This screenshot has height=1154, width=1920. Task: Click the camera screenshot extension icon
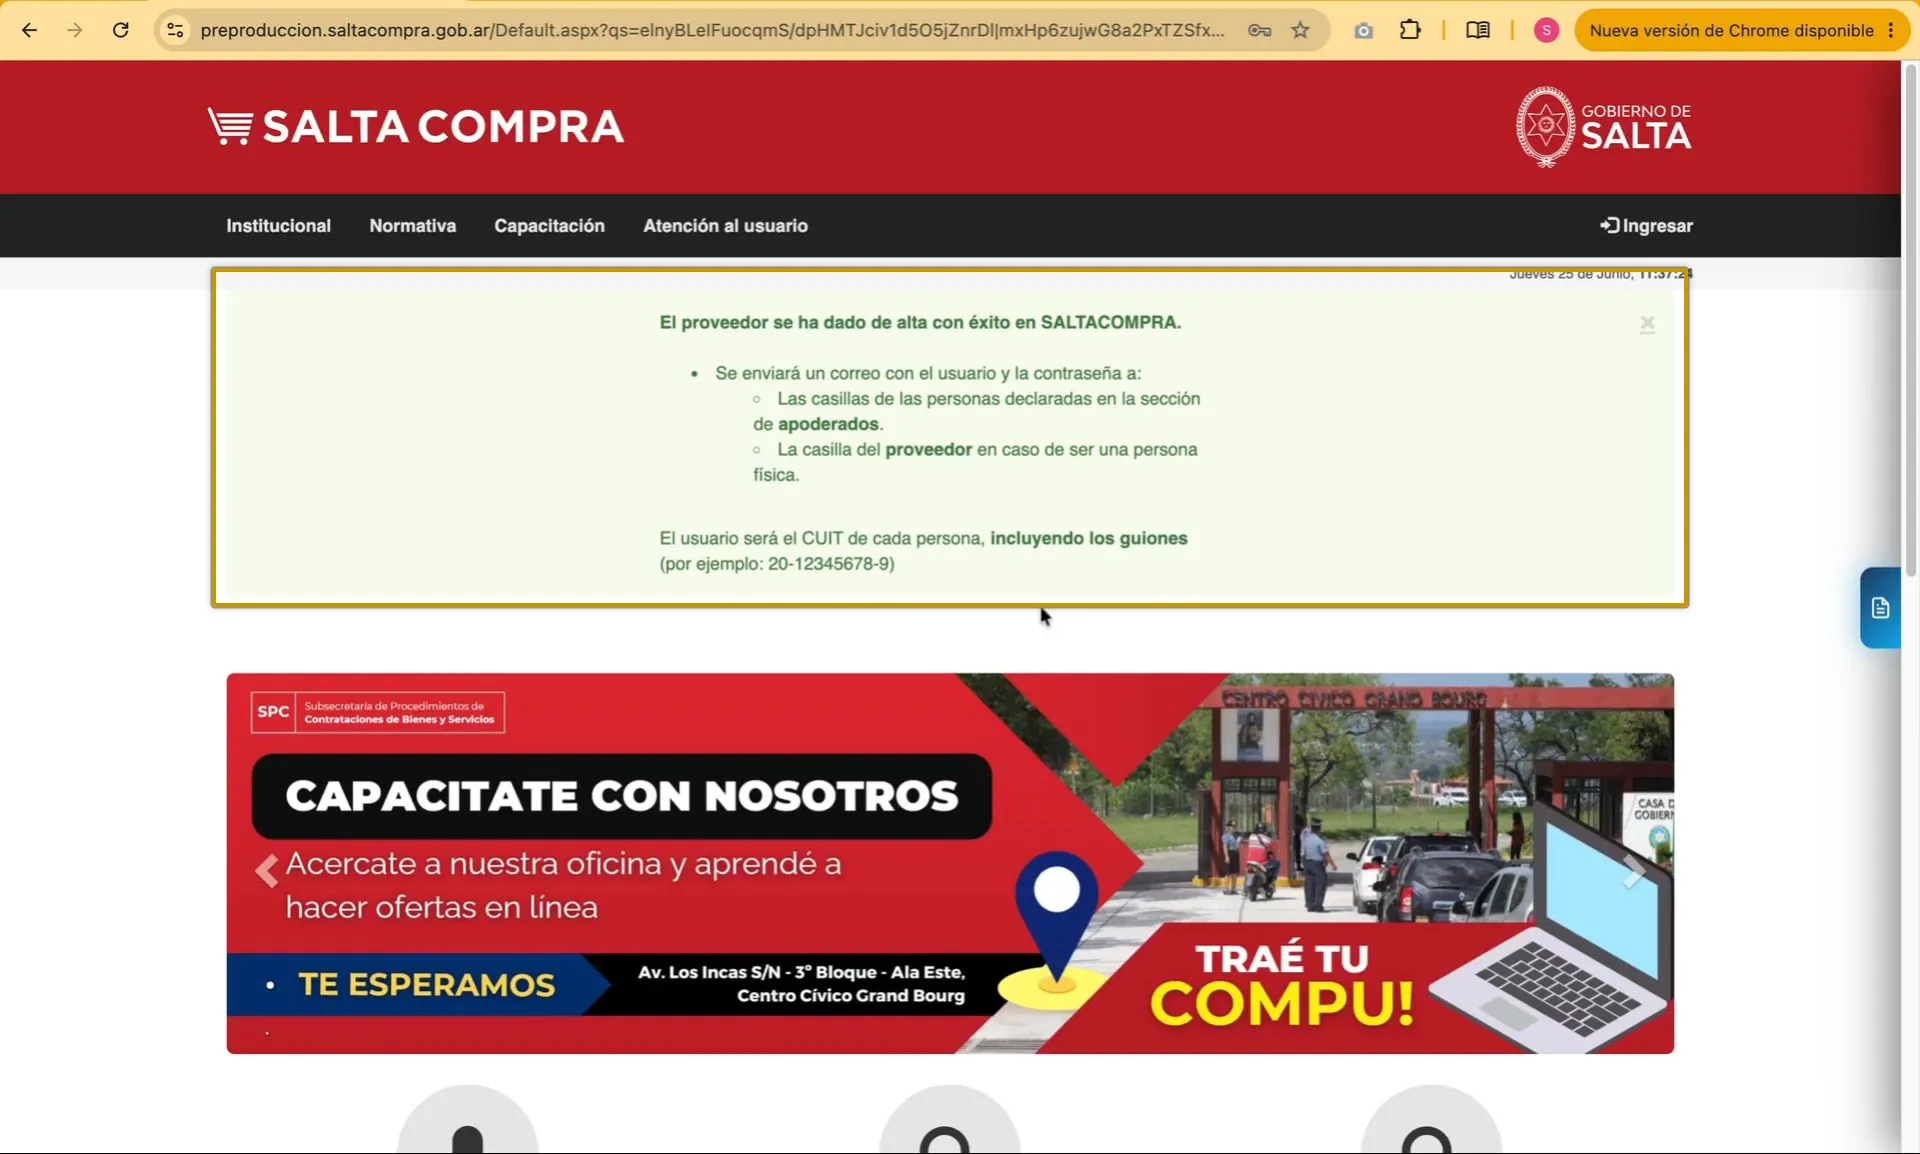click(x=1363, y=31)
